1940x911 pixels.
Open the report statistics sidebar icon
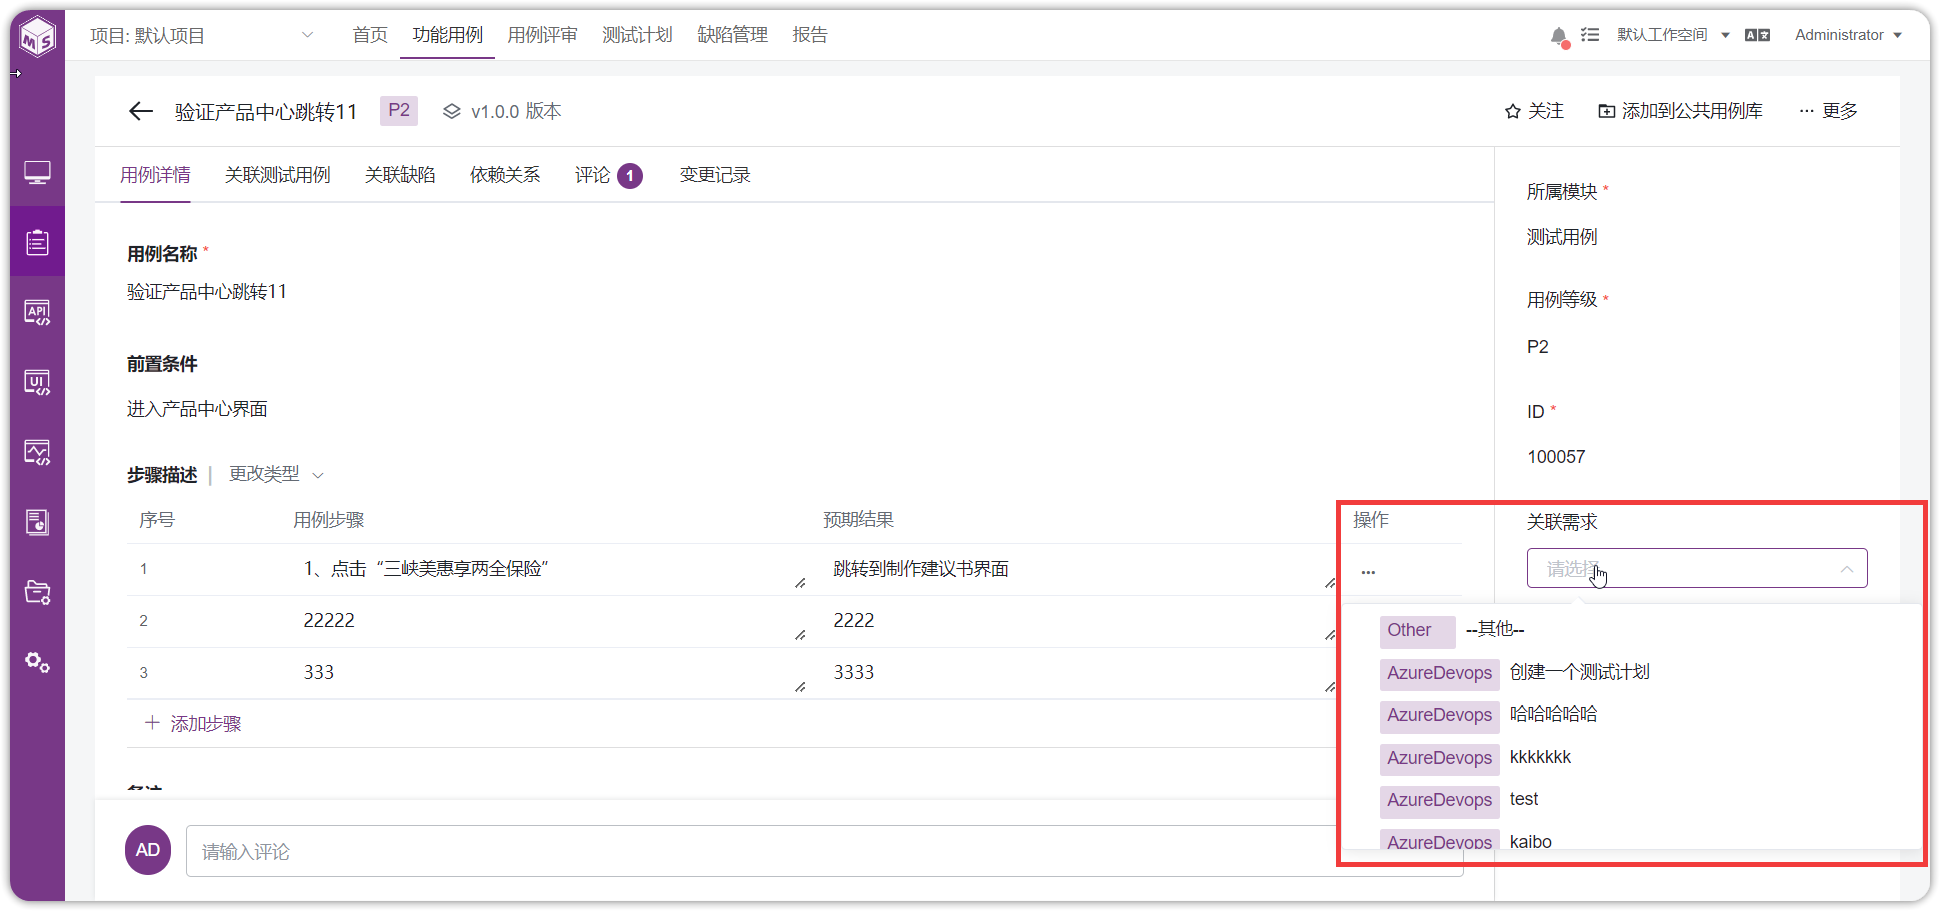38,522
